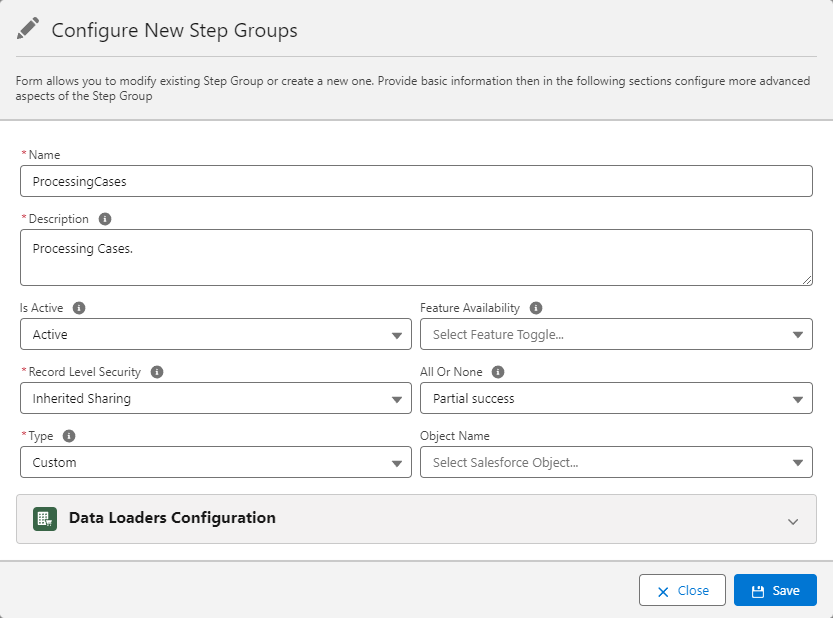The height and width of the screenshot is (618, 833).
Task: Click the Description text area
Action: coord(416,258)
